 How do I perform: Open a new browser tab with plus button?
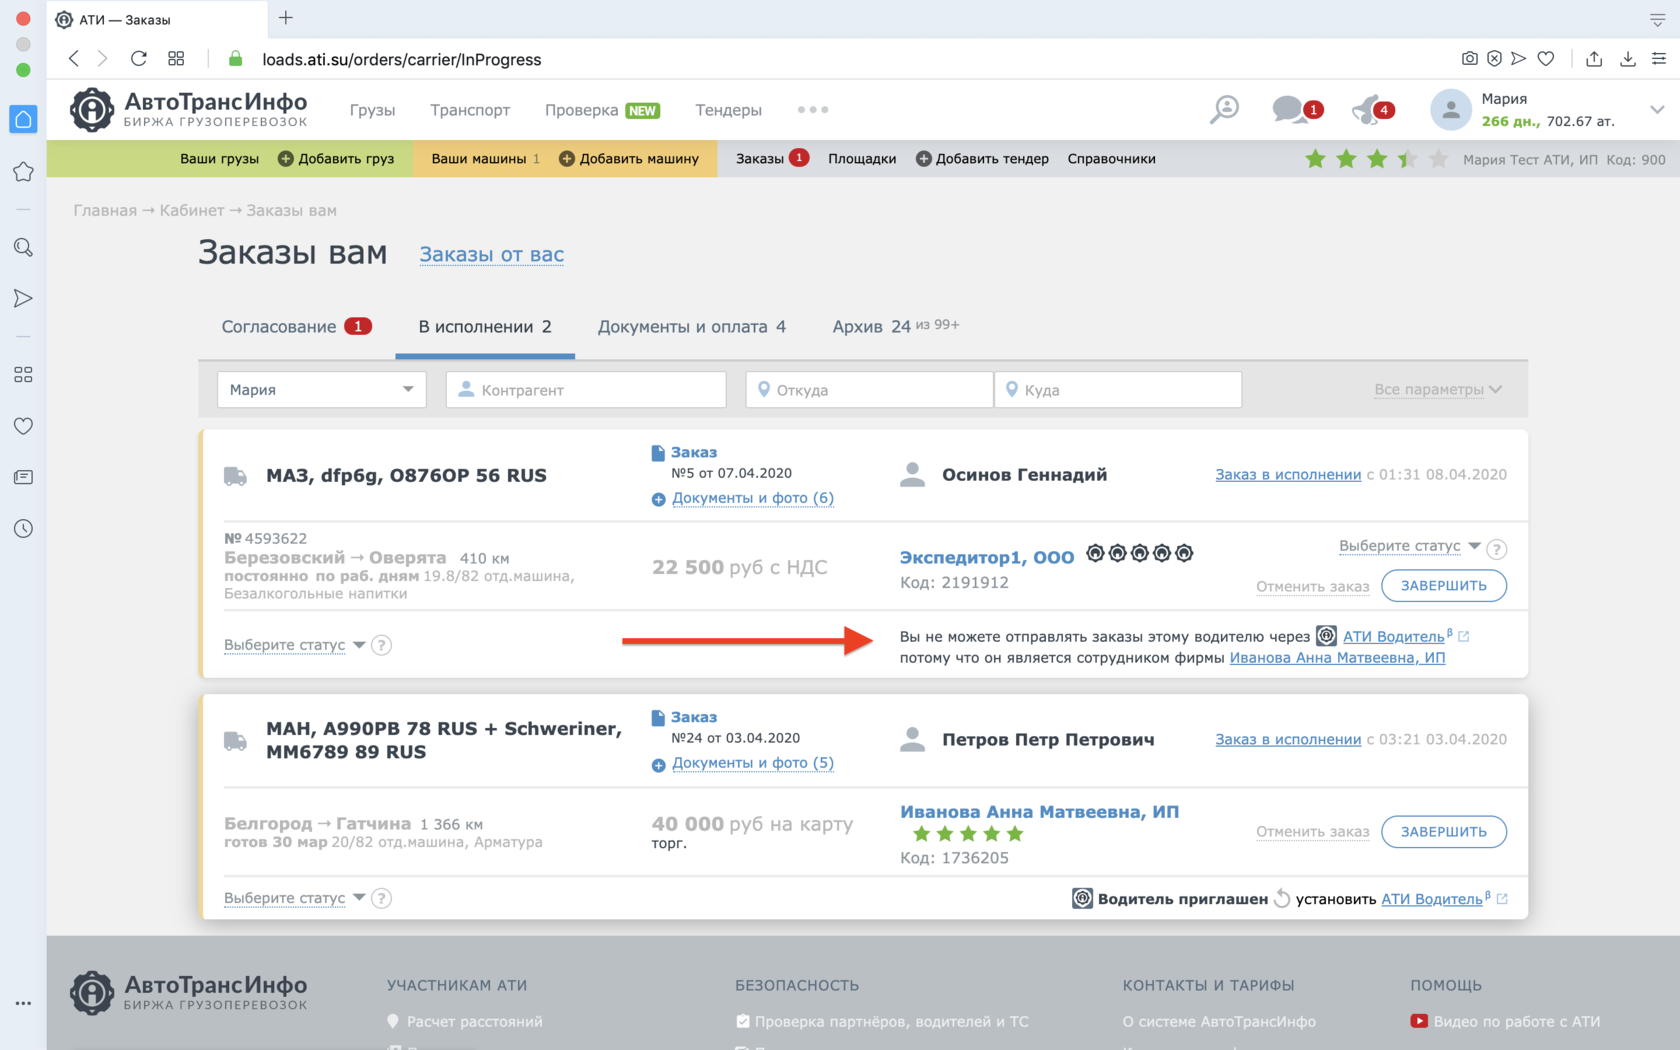tap(286, 18)
